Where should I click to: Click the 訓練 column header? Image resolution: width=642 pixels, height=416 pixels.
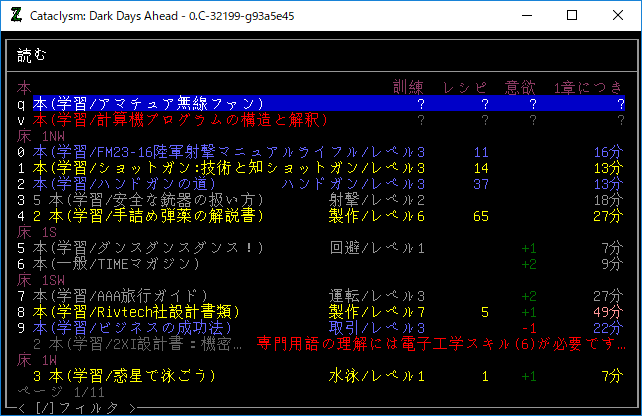(408, 88)
